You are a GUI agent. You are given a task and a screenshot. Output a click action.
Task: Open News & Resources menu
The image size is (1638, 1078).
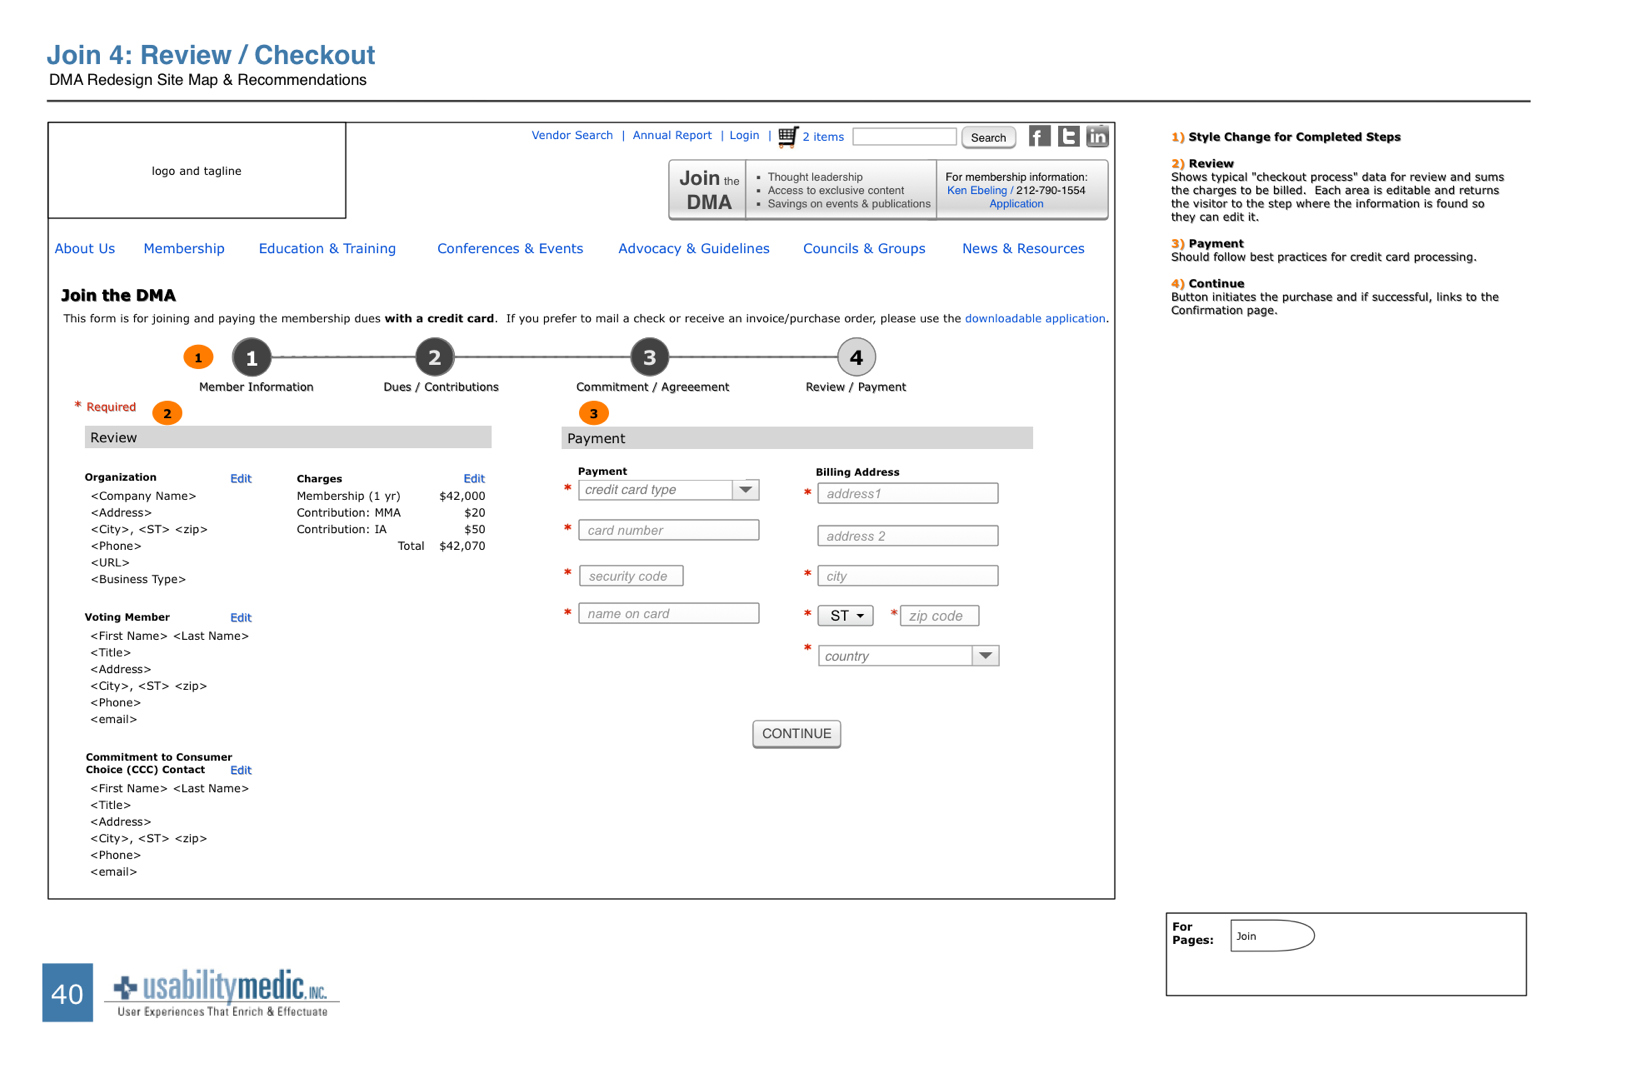click(1023, 249)
